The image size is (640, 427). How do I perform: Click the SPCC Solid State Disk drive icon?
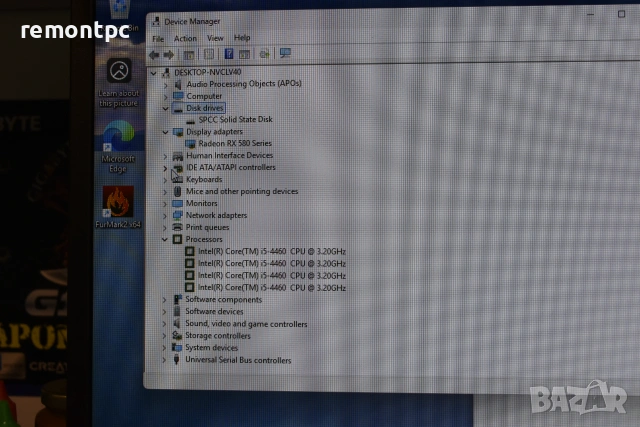tap(190, 121)
